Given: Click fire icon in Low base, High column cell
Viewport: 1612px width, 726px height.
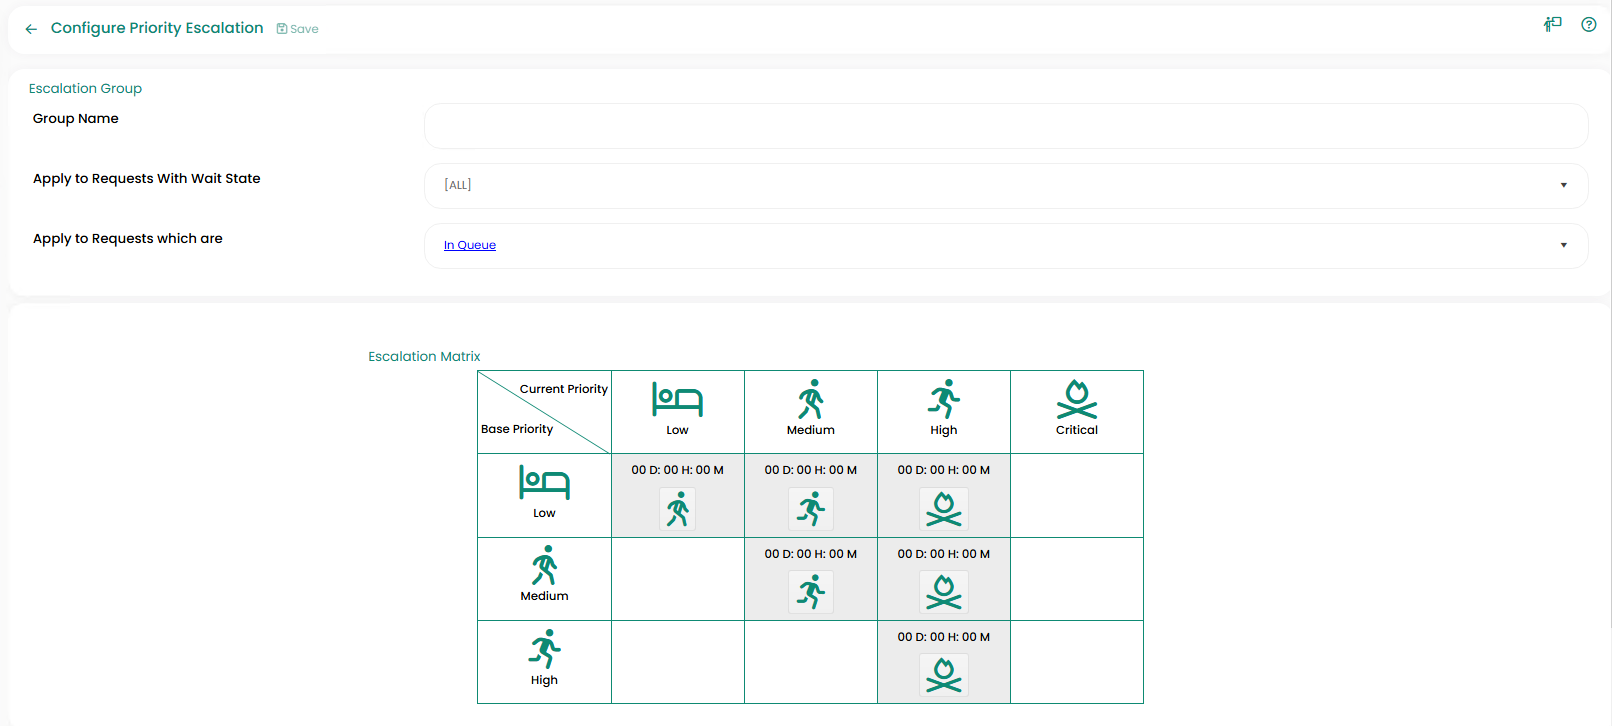Looking at the screenshot, I should click(944, 509).
